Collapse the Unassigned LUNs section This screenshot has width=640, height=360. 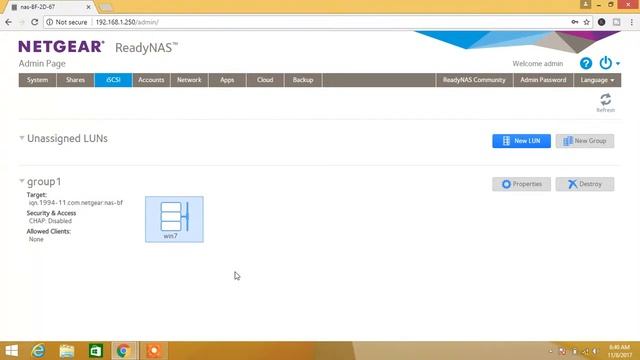(22, 138)
